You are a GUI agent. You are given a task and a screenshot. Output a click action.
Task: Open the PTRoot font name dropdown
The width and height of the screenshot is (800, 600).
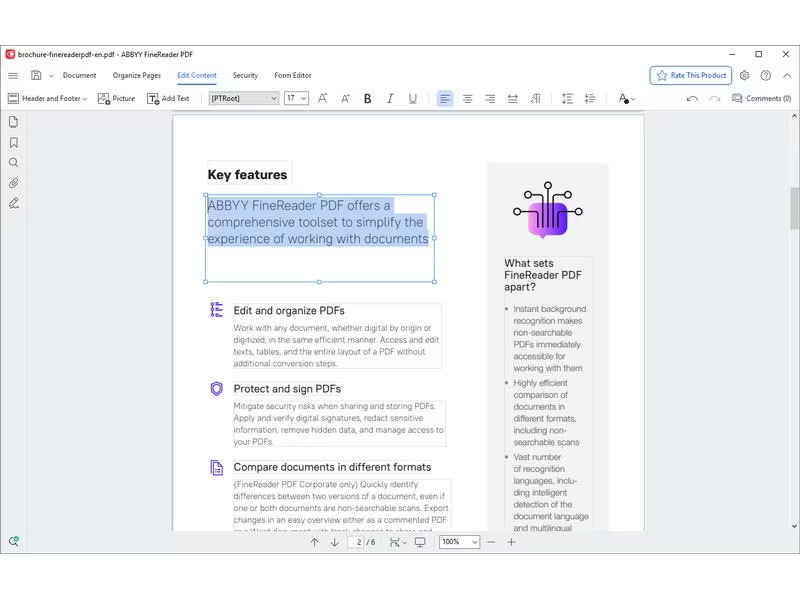[244, 98]
